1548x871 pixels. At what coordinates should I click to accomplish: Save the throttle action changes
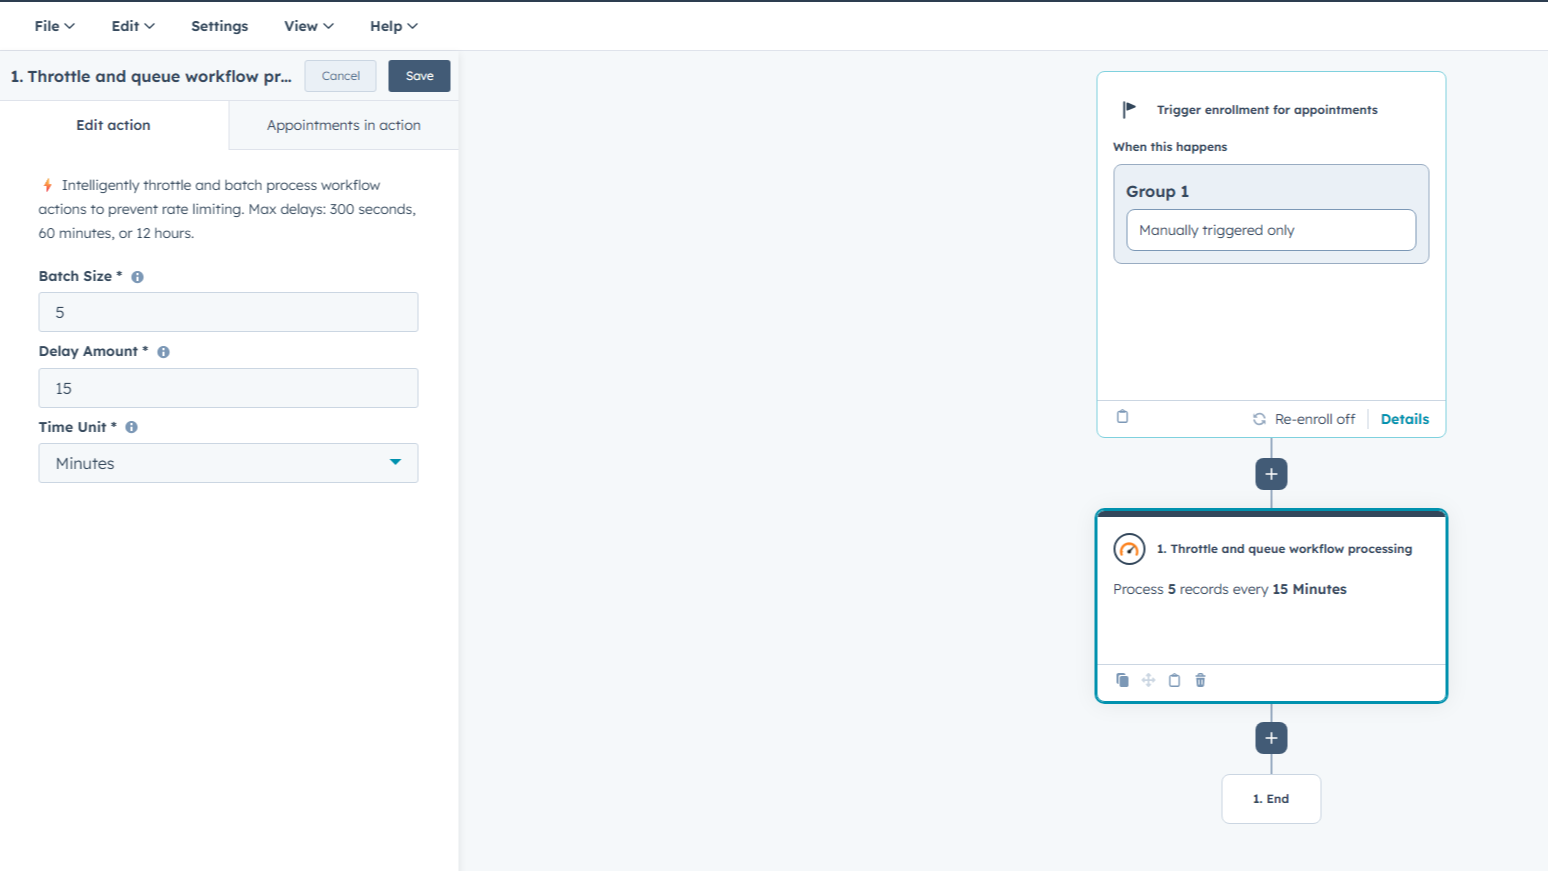tap(419, 76)
